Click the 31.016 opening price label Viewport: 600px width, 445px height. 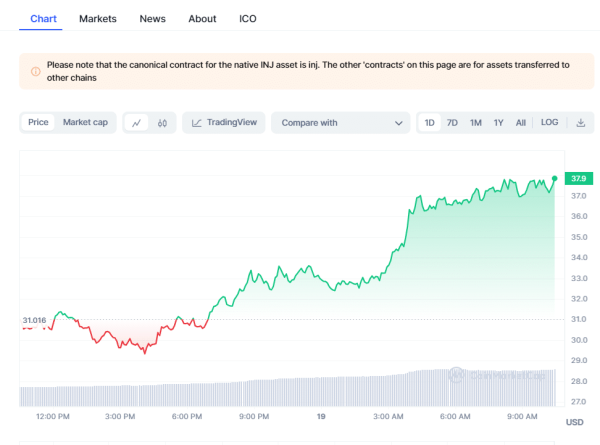click(x=34, y=320)
